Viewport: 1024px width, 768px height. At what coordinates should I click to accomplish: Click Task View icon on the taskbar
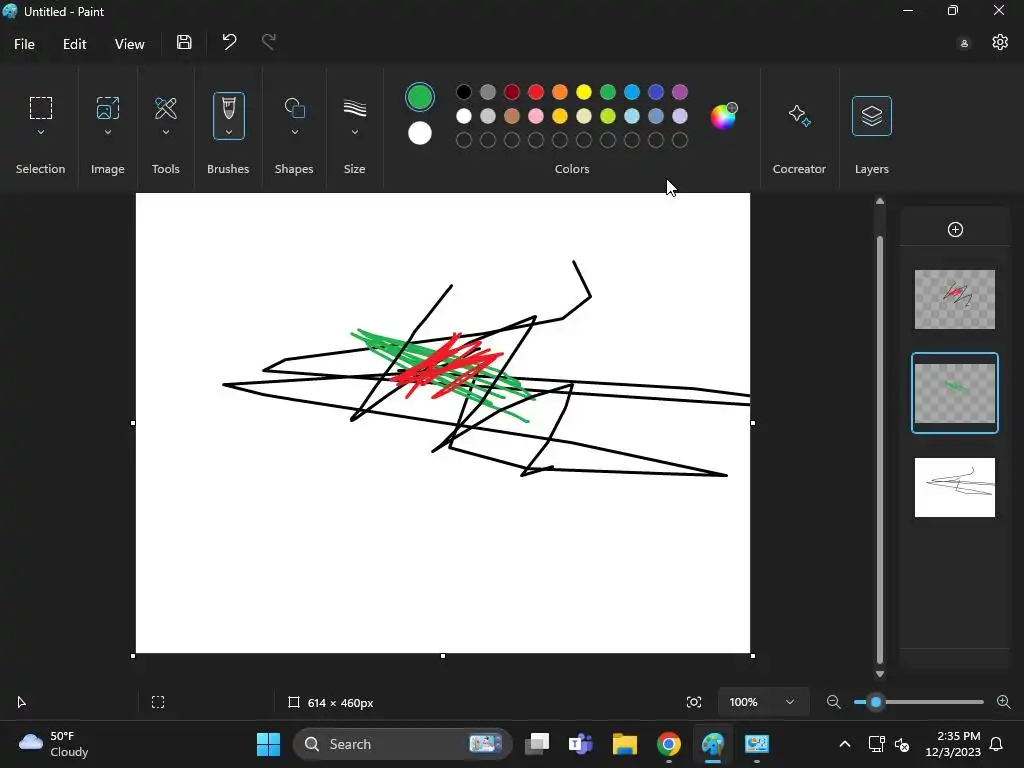[x=537, y=744]
